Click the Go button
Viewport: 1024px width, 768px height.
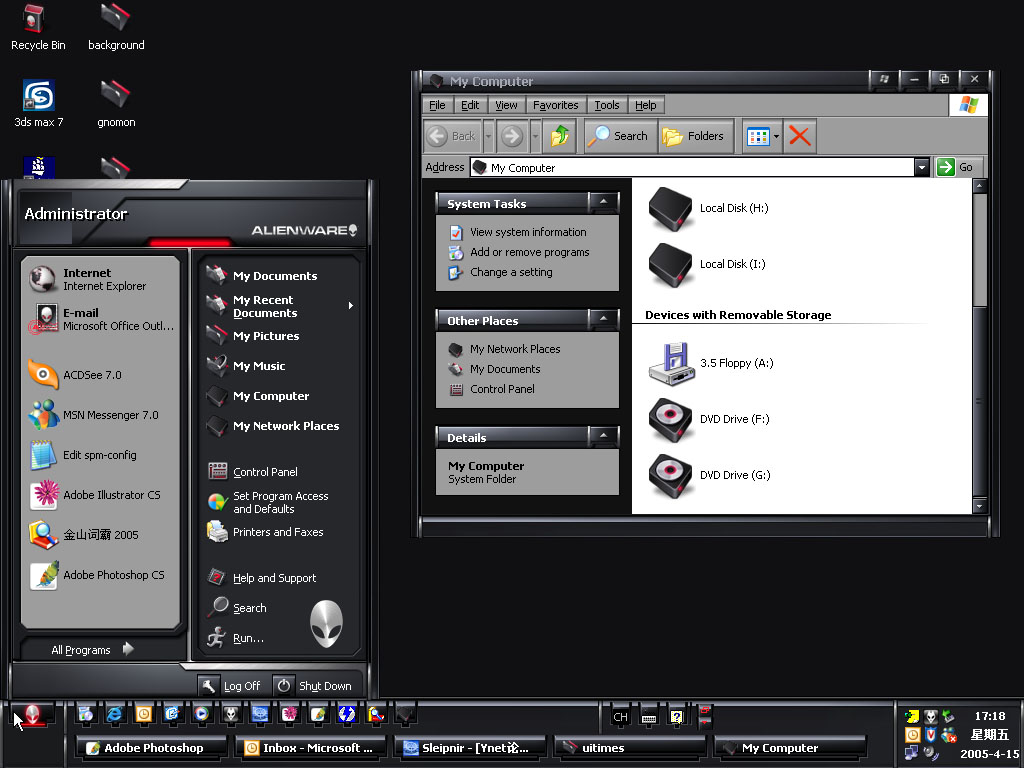coord(957,167)
